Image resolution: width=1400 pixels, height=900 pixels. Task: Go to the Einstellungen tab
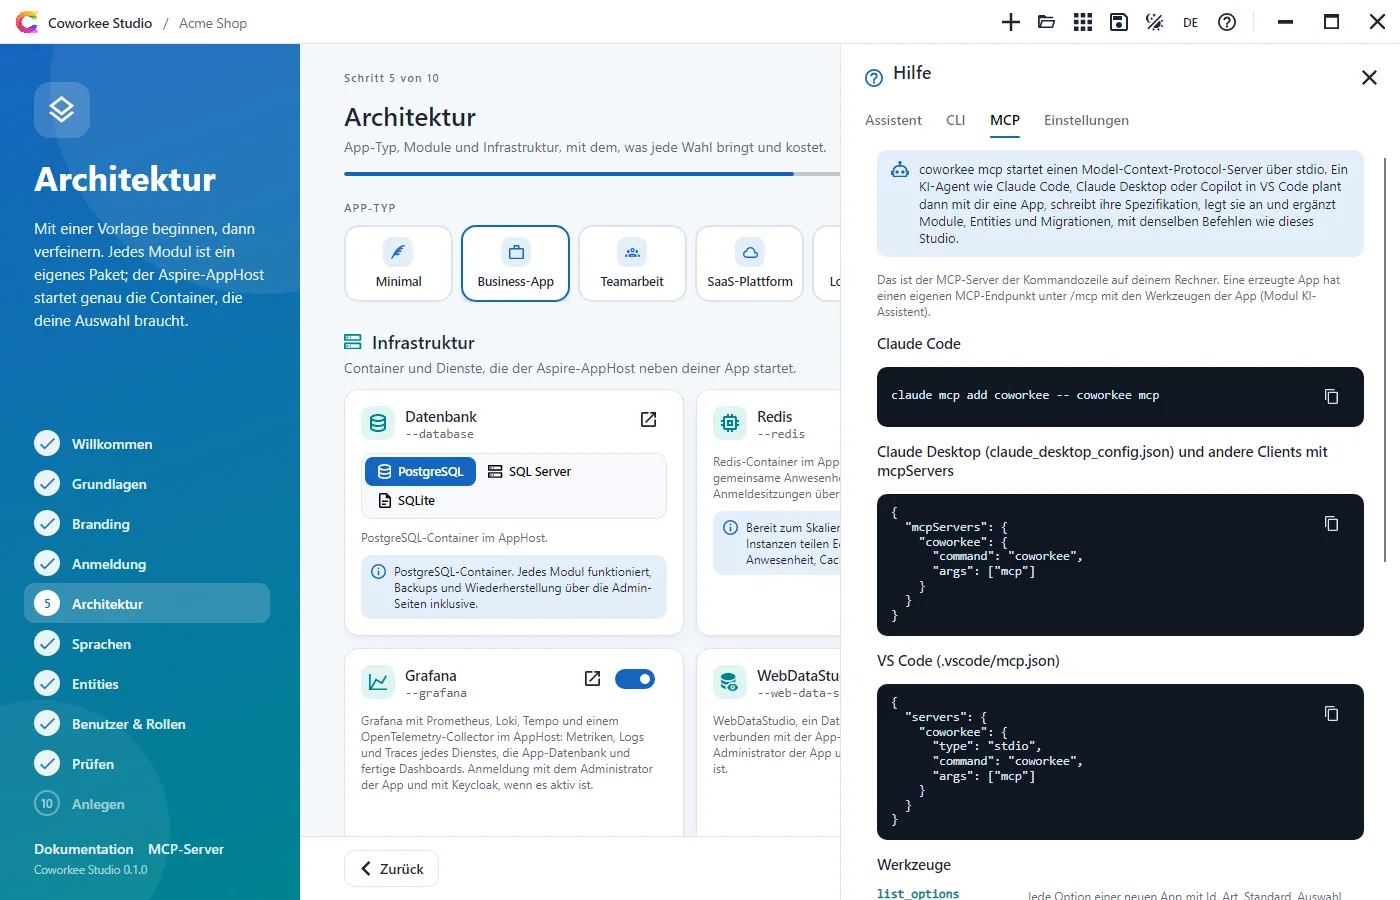(x=1086, y=120)
